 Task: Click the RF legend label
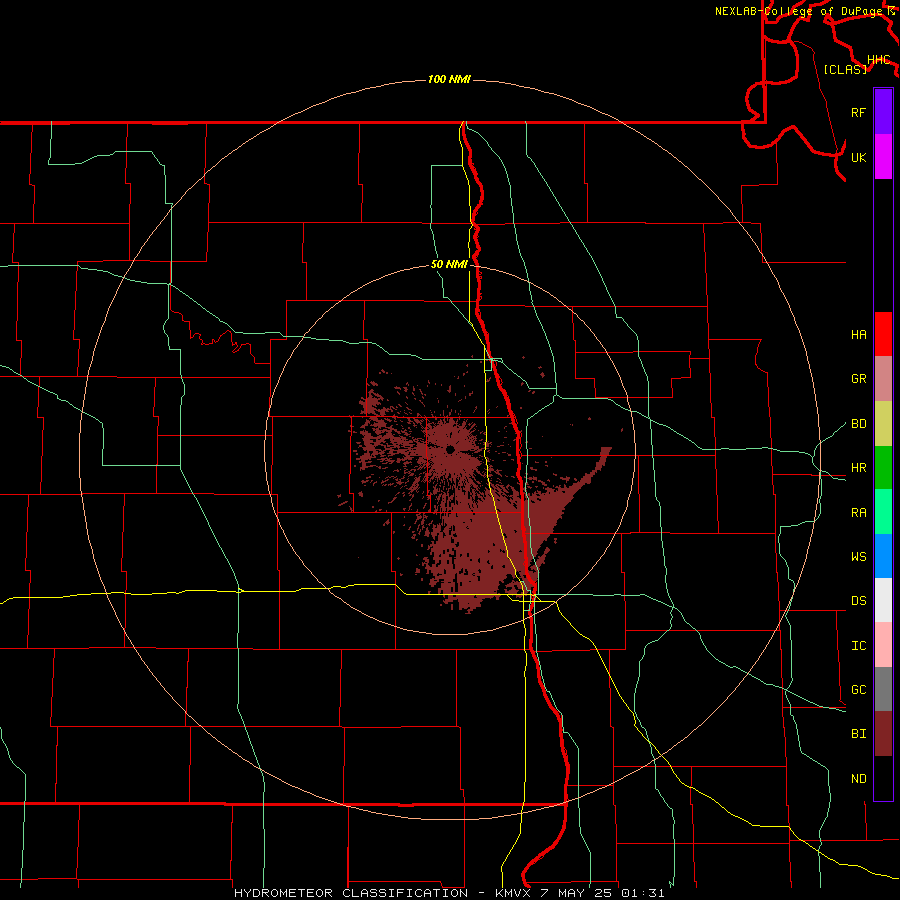click(x=858, y=112)
